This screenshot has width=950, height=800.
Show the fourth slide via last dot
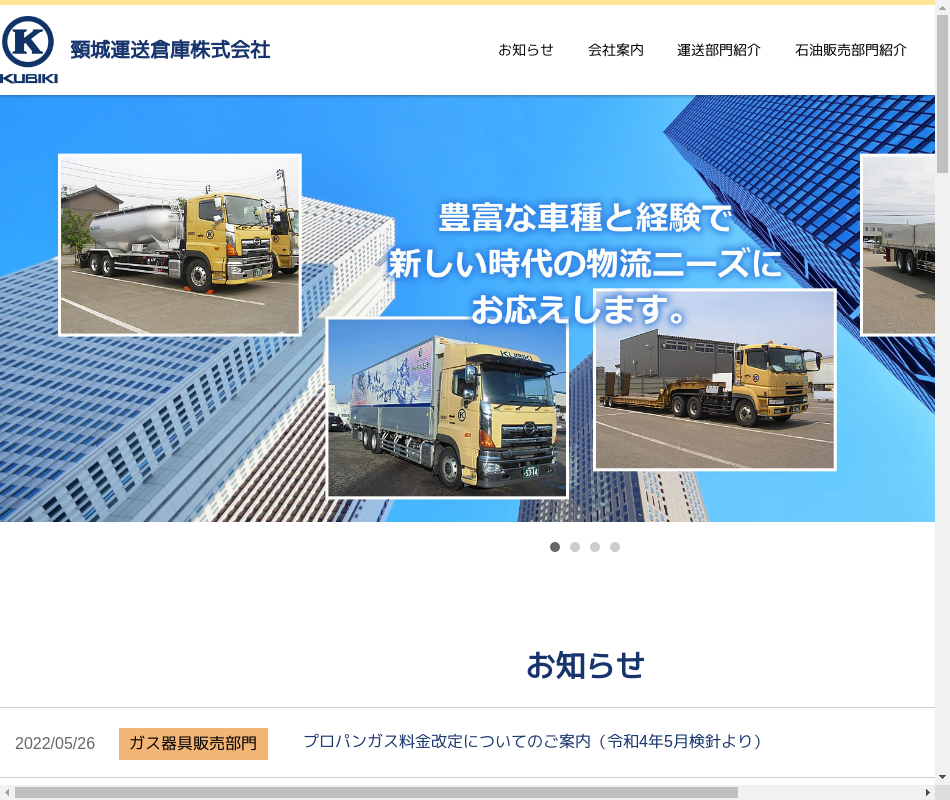pos(615,547)
